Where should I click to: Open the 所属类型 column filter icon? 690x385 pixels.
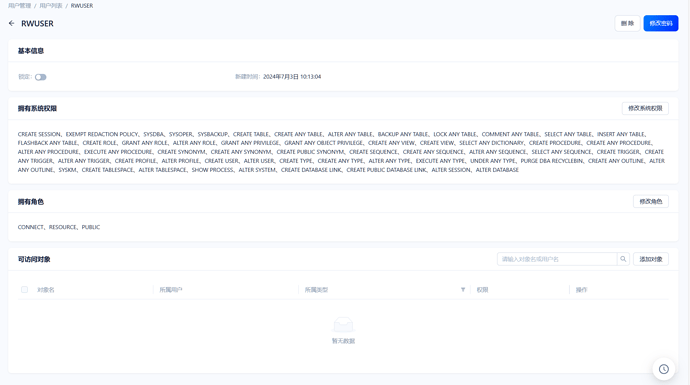pos(463,290)
